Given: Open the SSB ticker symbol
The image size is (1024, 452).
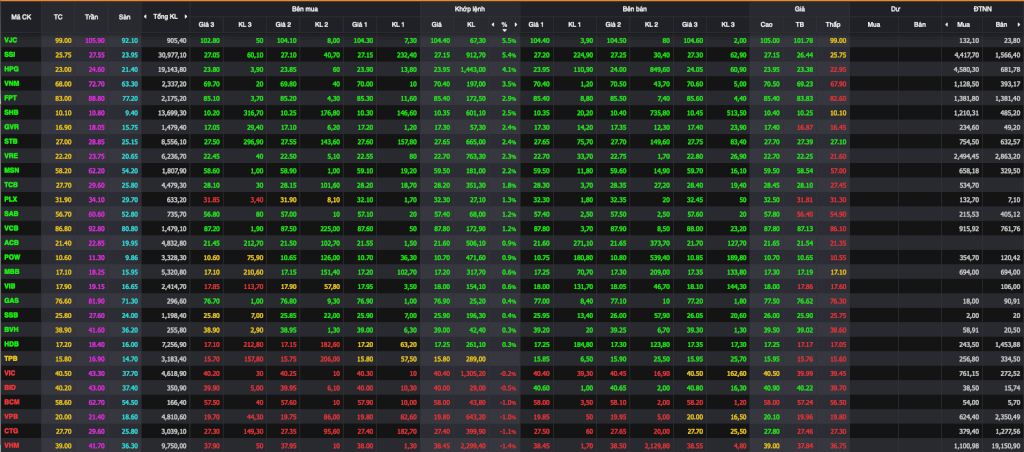Looking at the screenshot, I should tap(11, 313).
